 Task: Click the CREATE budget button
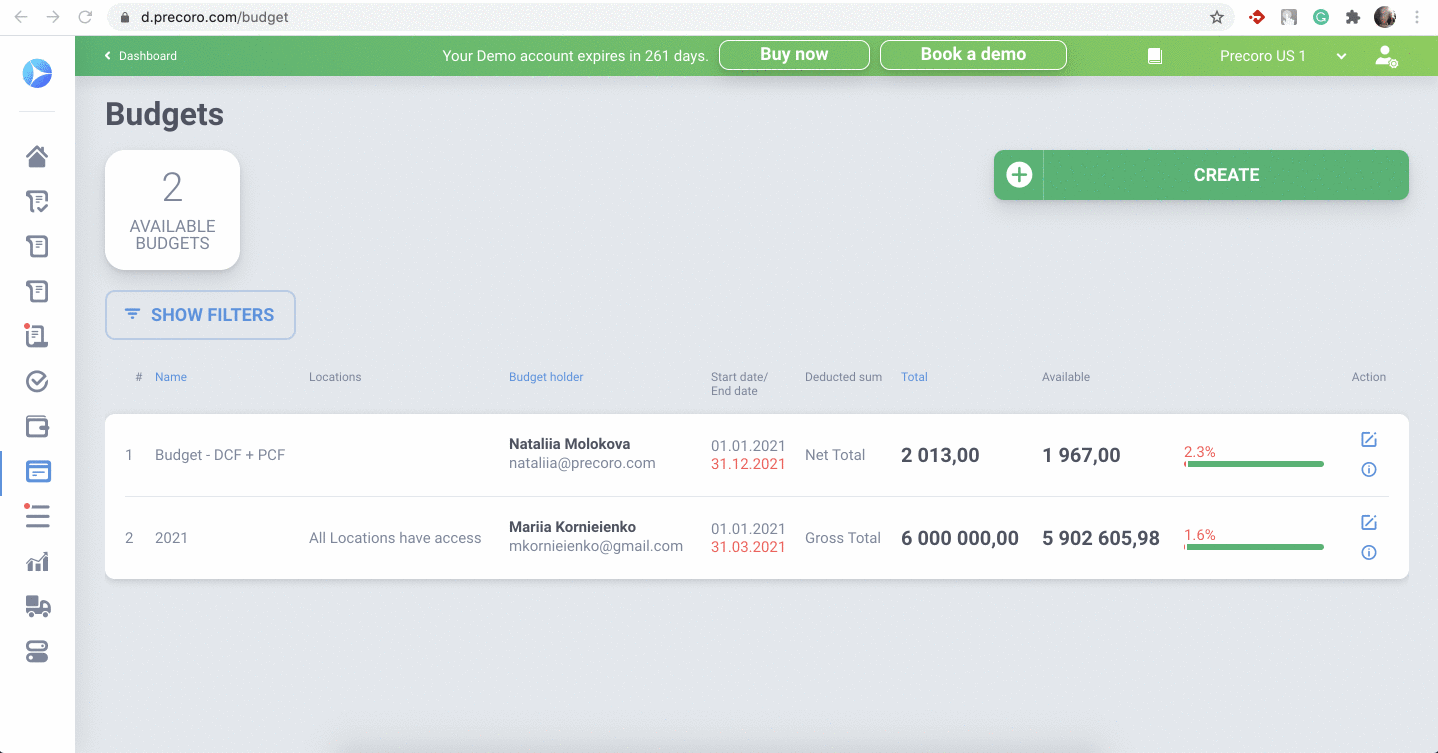tap(1201, 175)
